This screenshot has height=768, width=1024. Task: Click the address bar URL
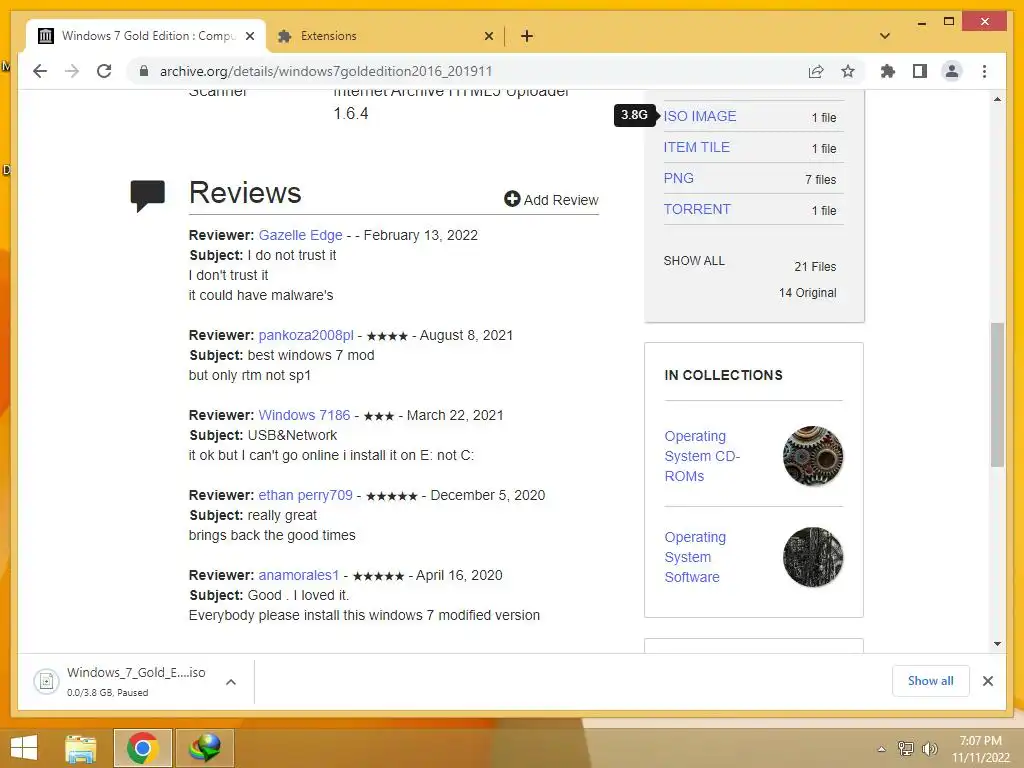326,71
